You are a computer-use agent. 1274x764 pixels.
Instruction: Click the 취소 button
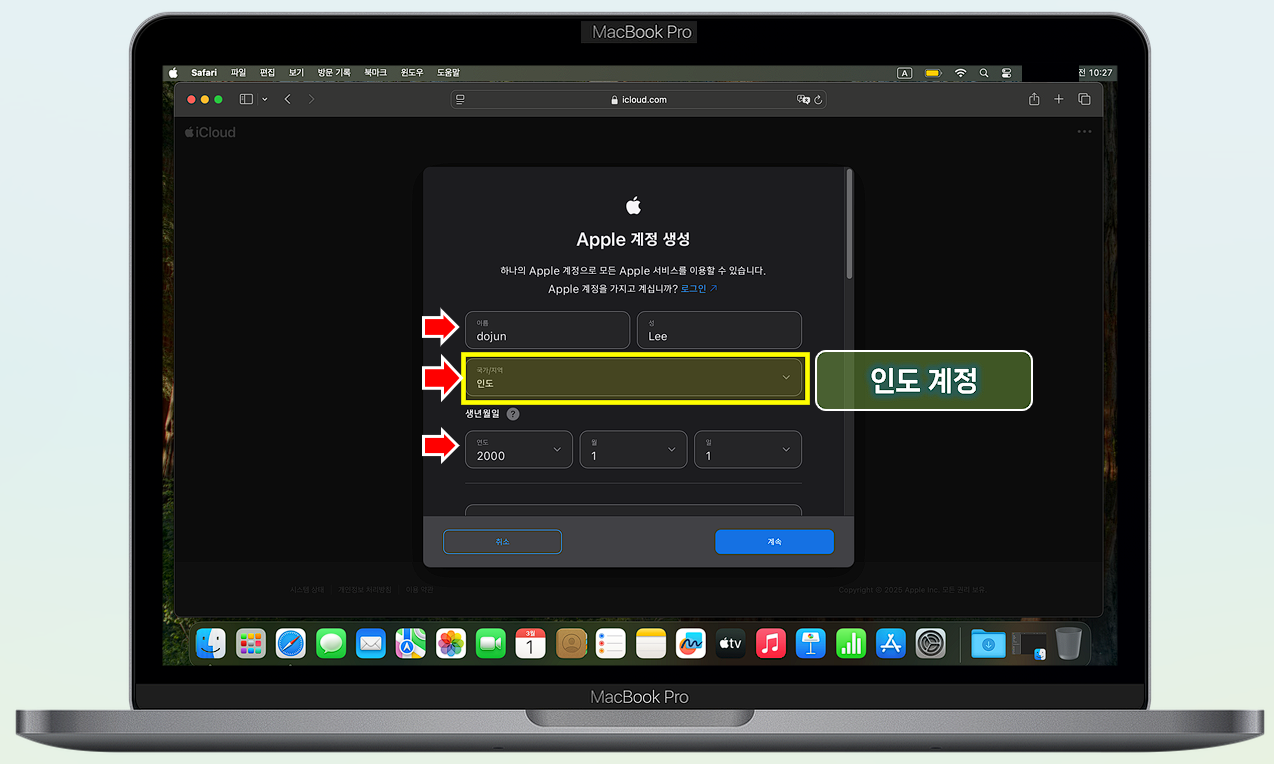coord(502,541)
